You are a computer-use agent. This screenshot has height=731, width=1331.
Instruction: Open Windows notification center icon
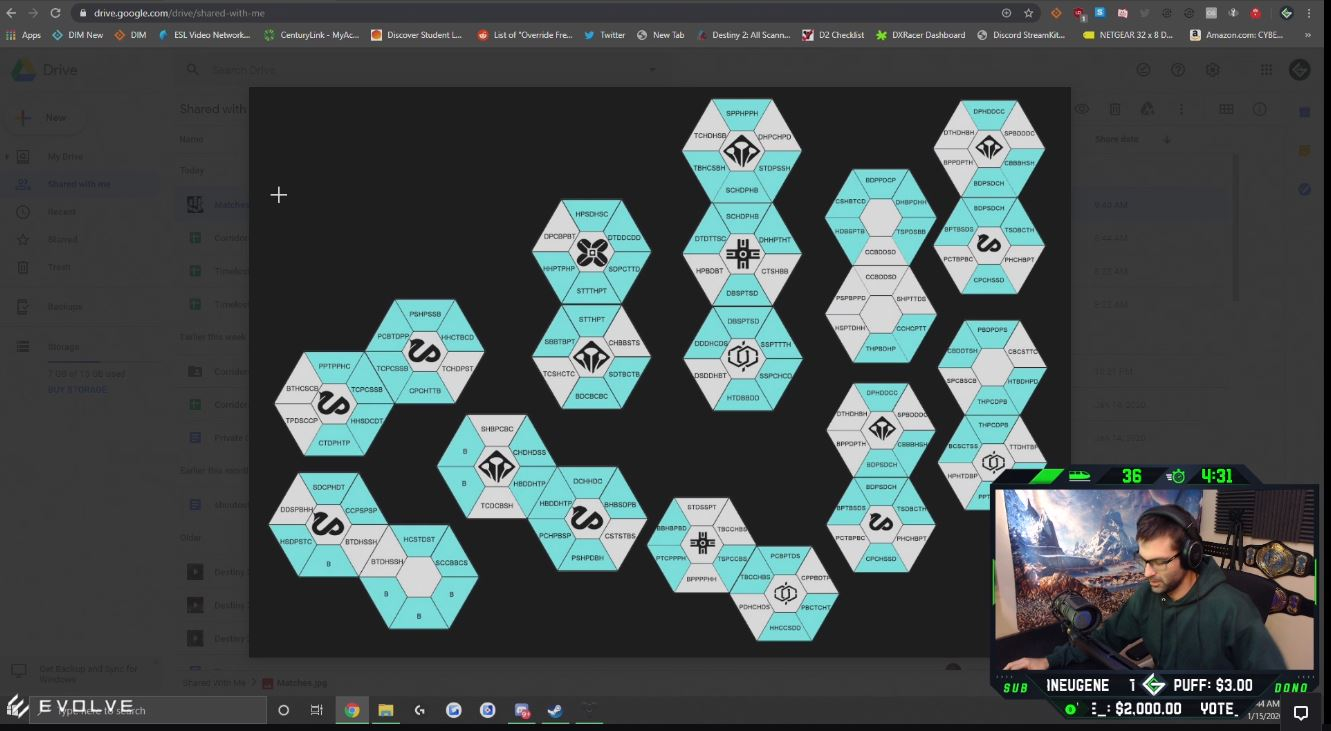[x=1301, y=713]
